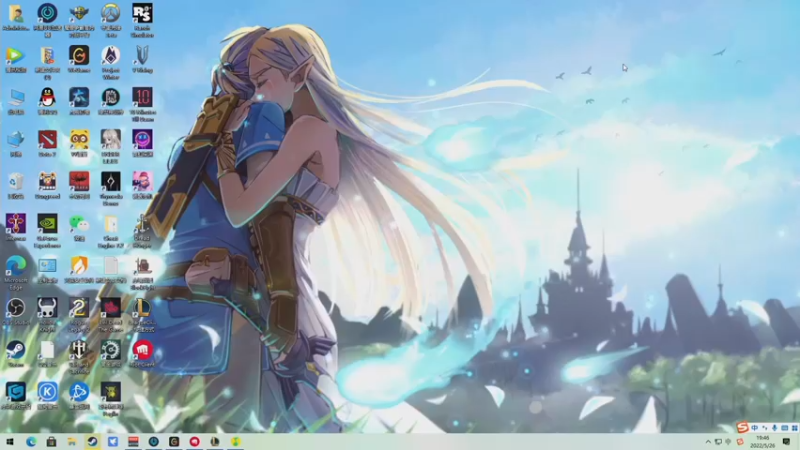Launch the WeChat shortcut
This screenshot has width=800, height=450.
click(79, 223)
